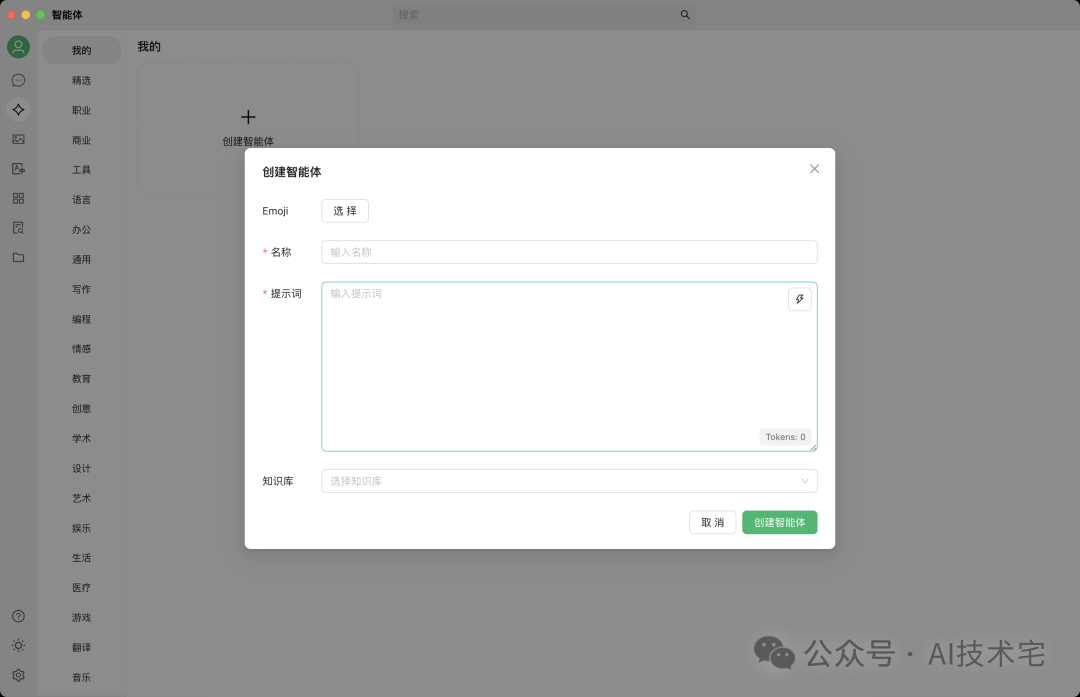Select the 翻译 category
This screenshot has height=697, width=1080.
coord(81,647)
